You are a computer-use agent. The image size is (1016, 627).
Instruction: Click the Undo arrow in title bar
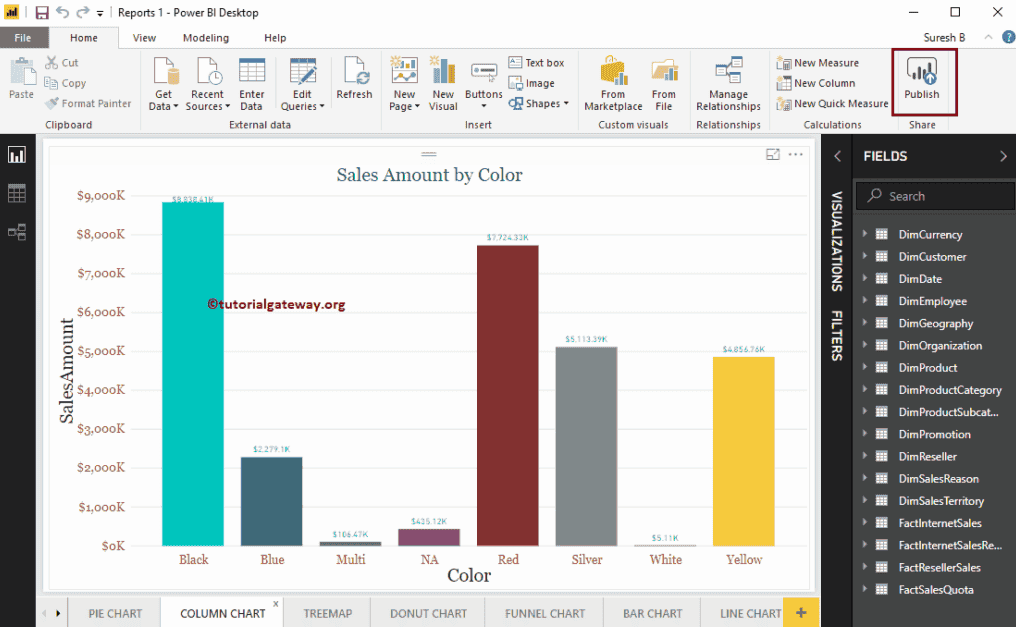(x=62, y=12)
